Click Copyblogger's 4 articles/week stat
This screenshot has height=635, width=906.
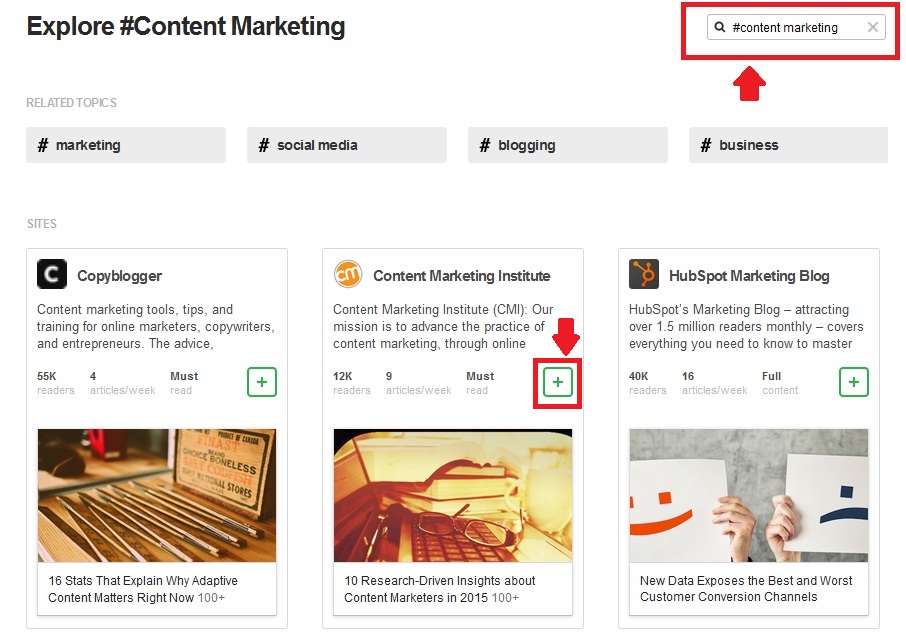(122, 383)
